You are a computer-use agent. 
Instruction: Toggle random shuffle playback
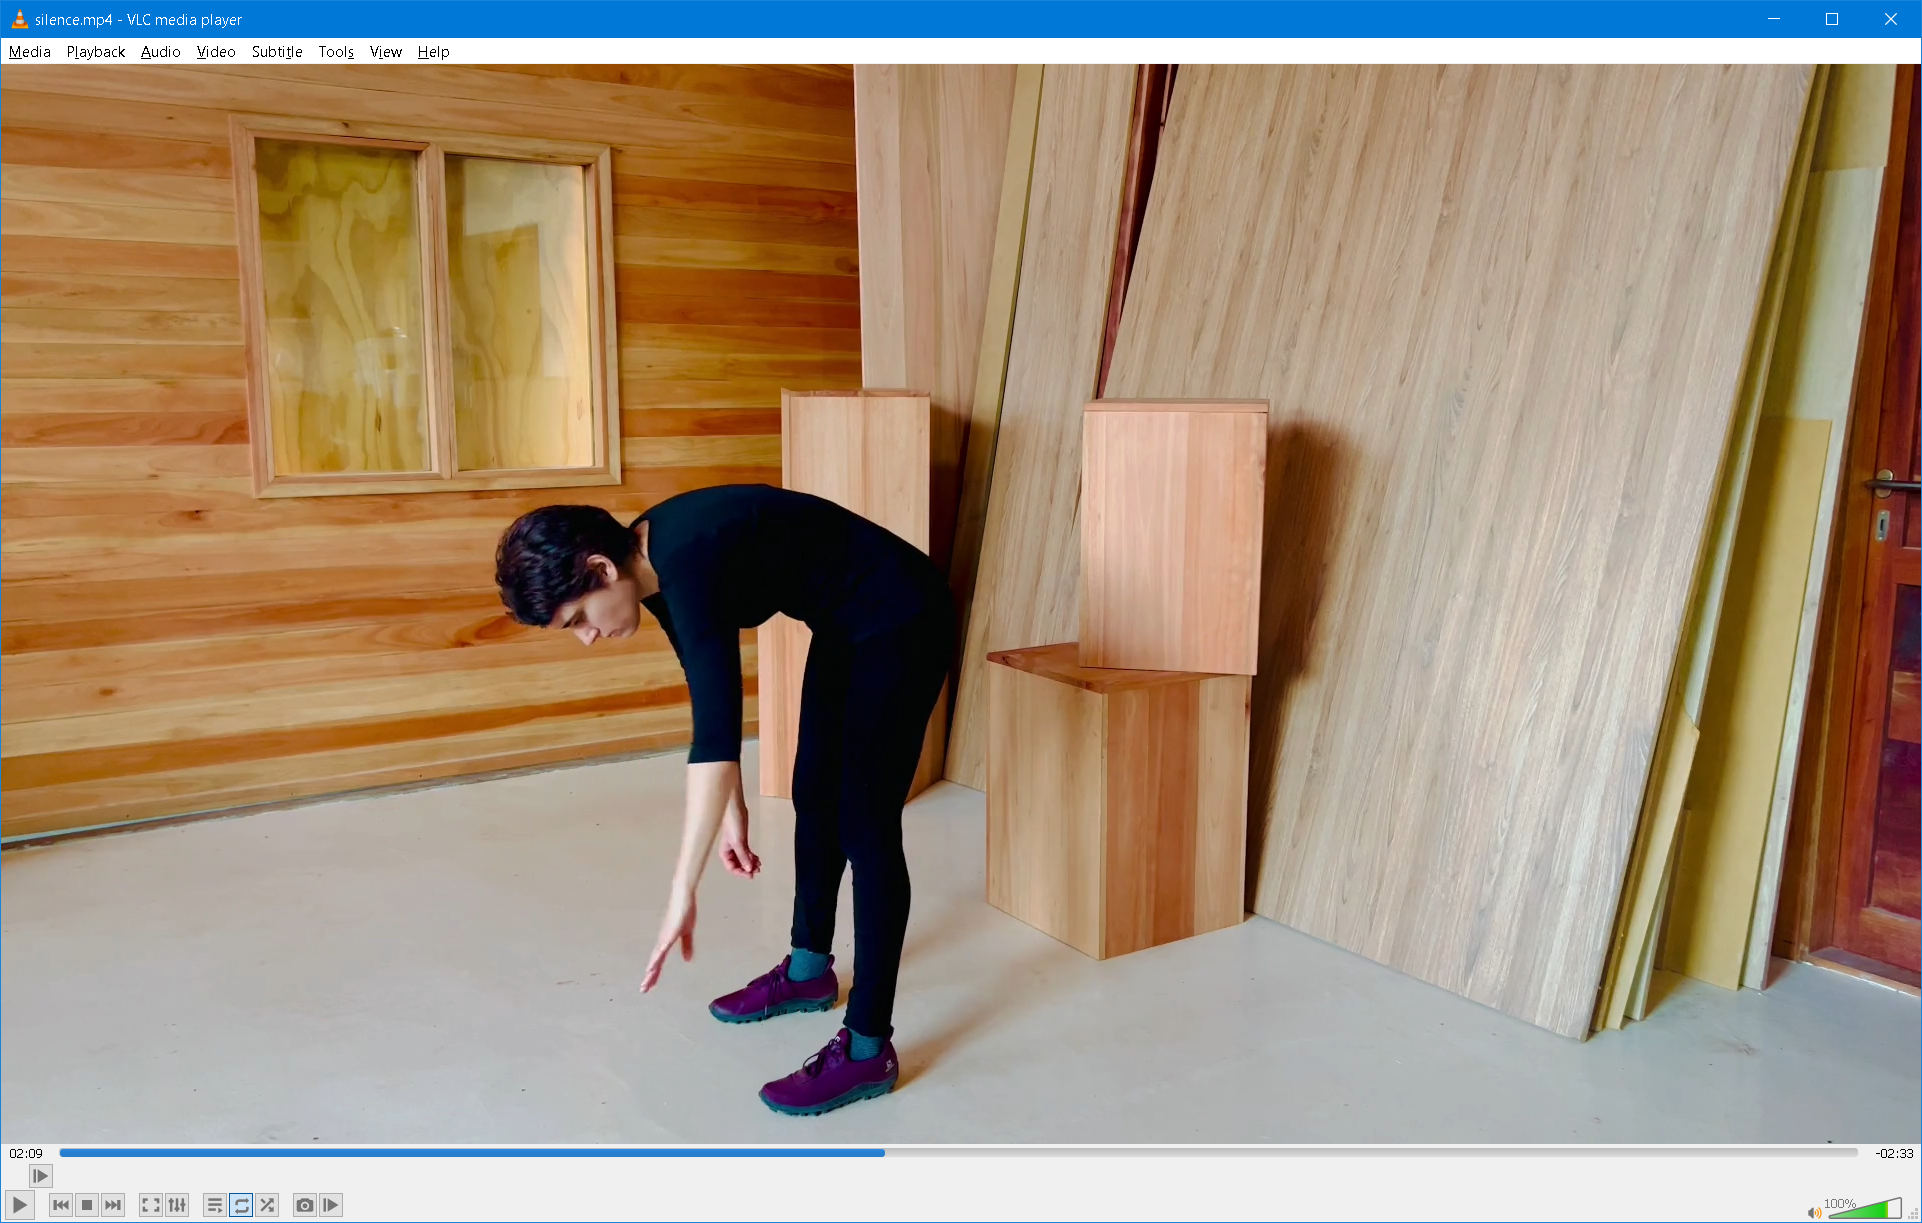tap(267, 1205)
